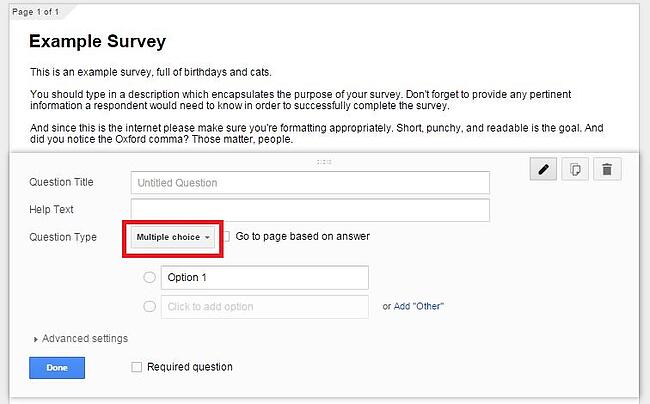Click the Question Title input field
Screen dimensions: 650x404
tap(309, 183)
